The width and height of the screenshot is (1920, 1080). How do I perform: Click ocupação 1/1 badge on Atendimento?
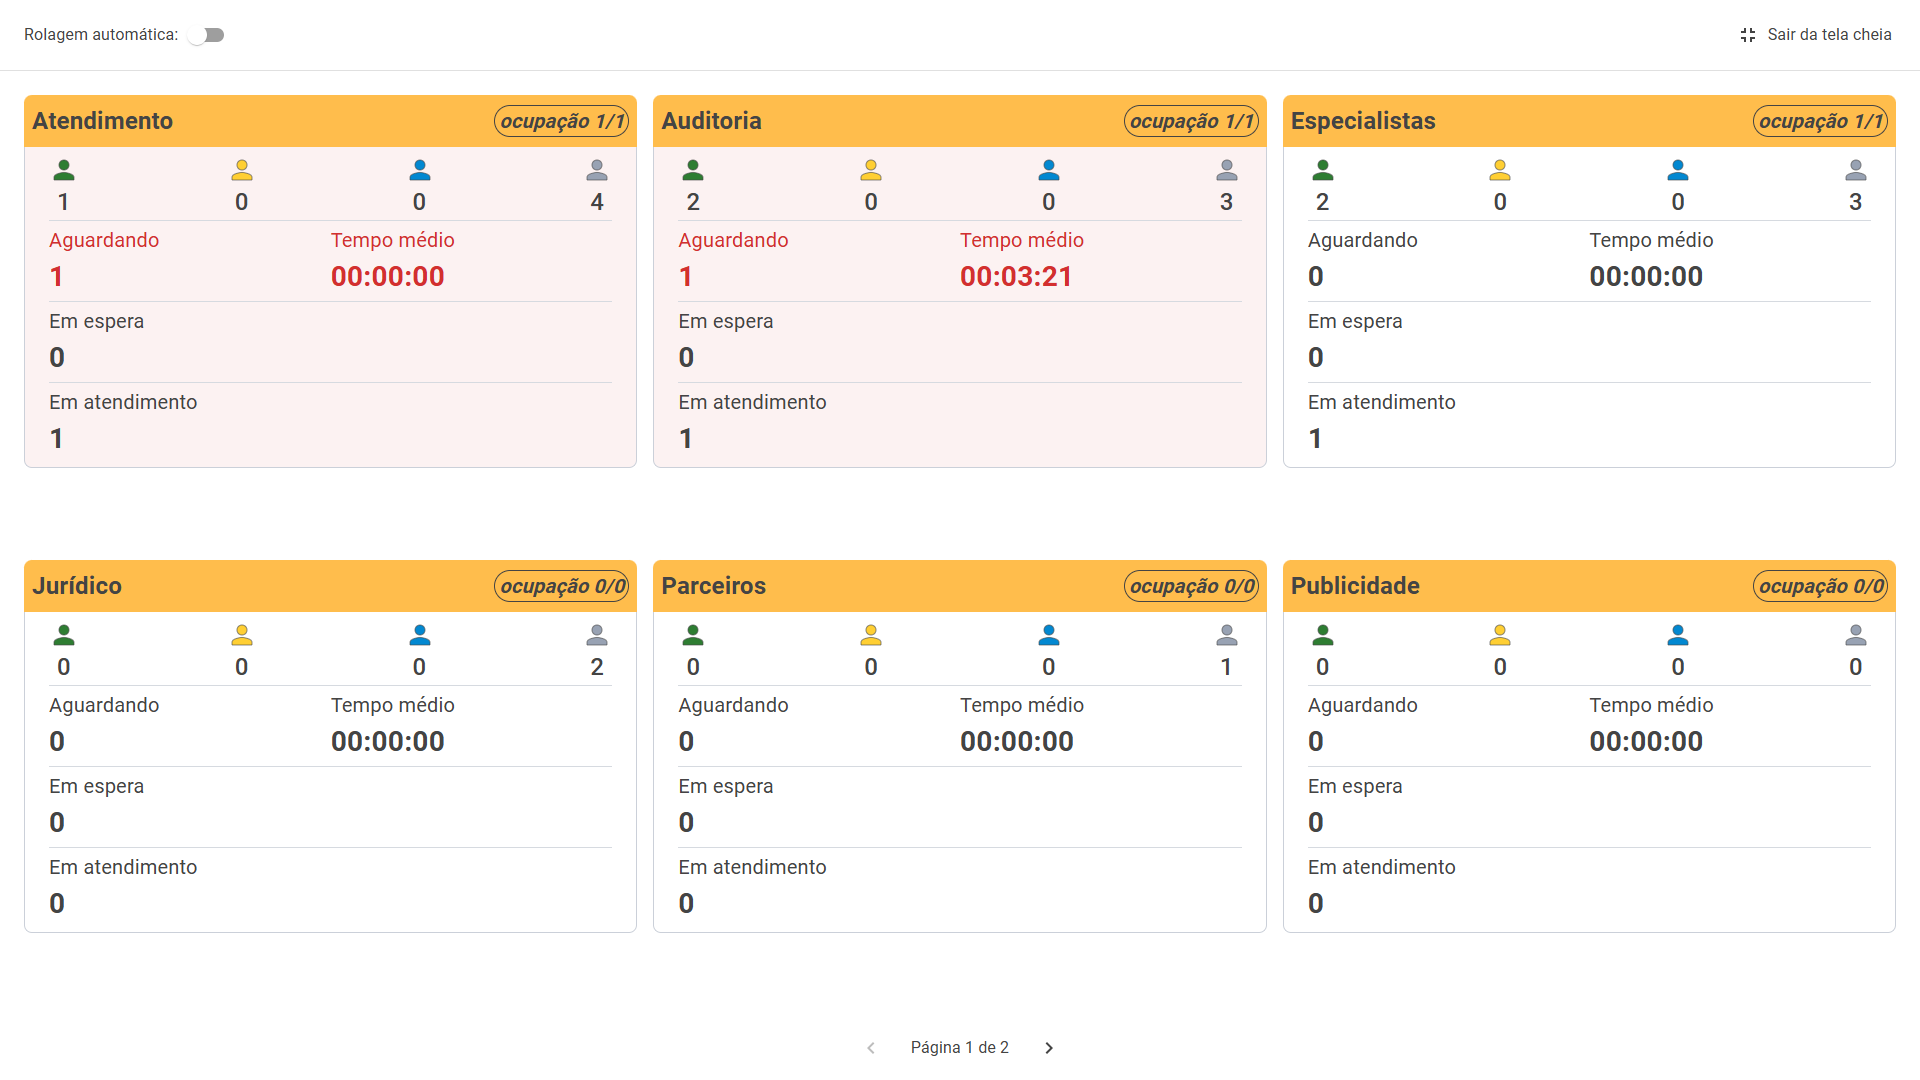point(562,121)
